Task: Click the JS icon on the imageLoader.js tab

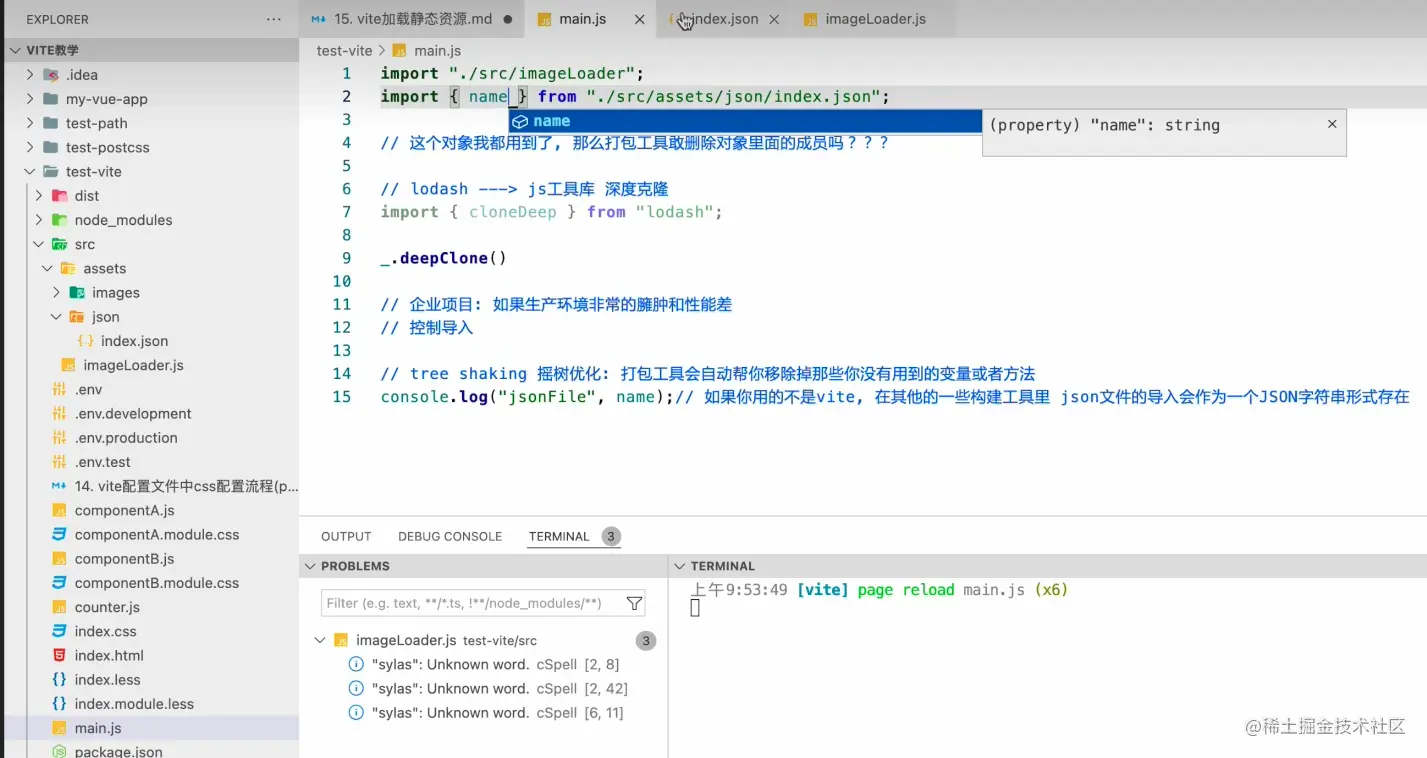Action: 810,19
